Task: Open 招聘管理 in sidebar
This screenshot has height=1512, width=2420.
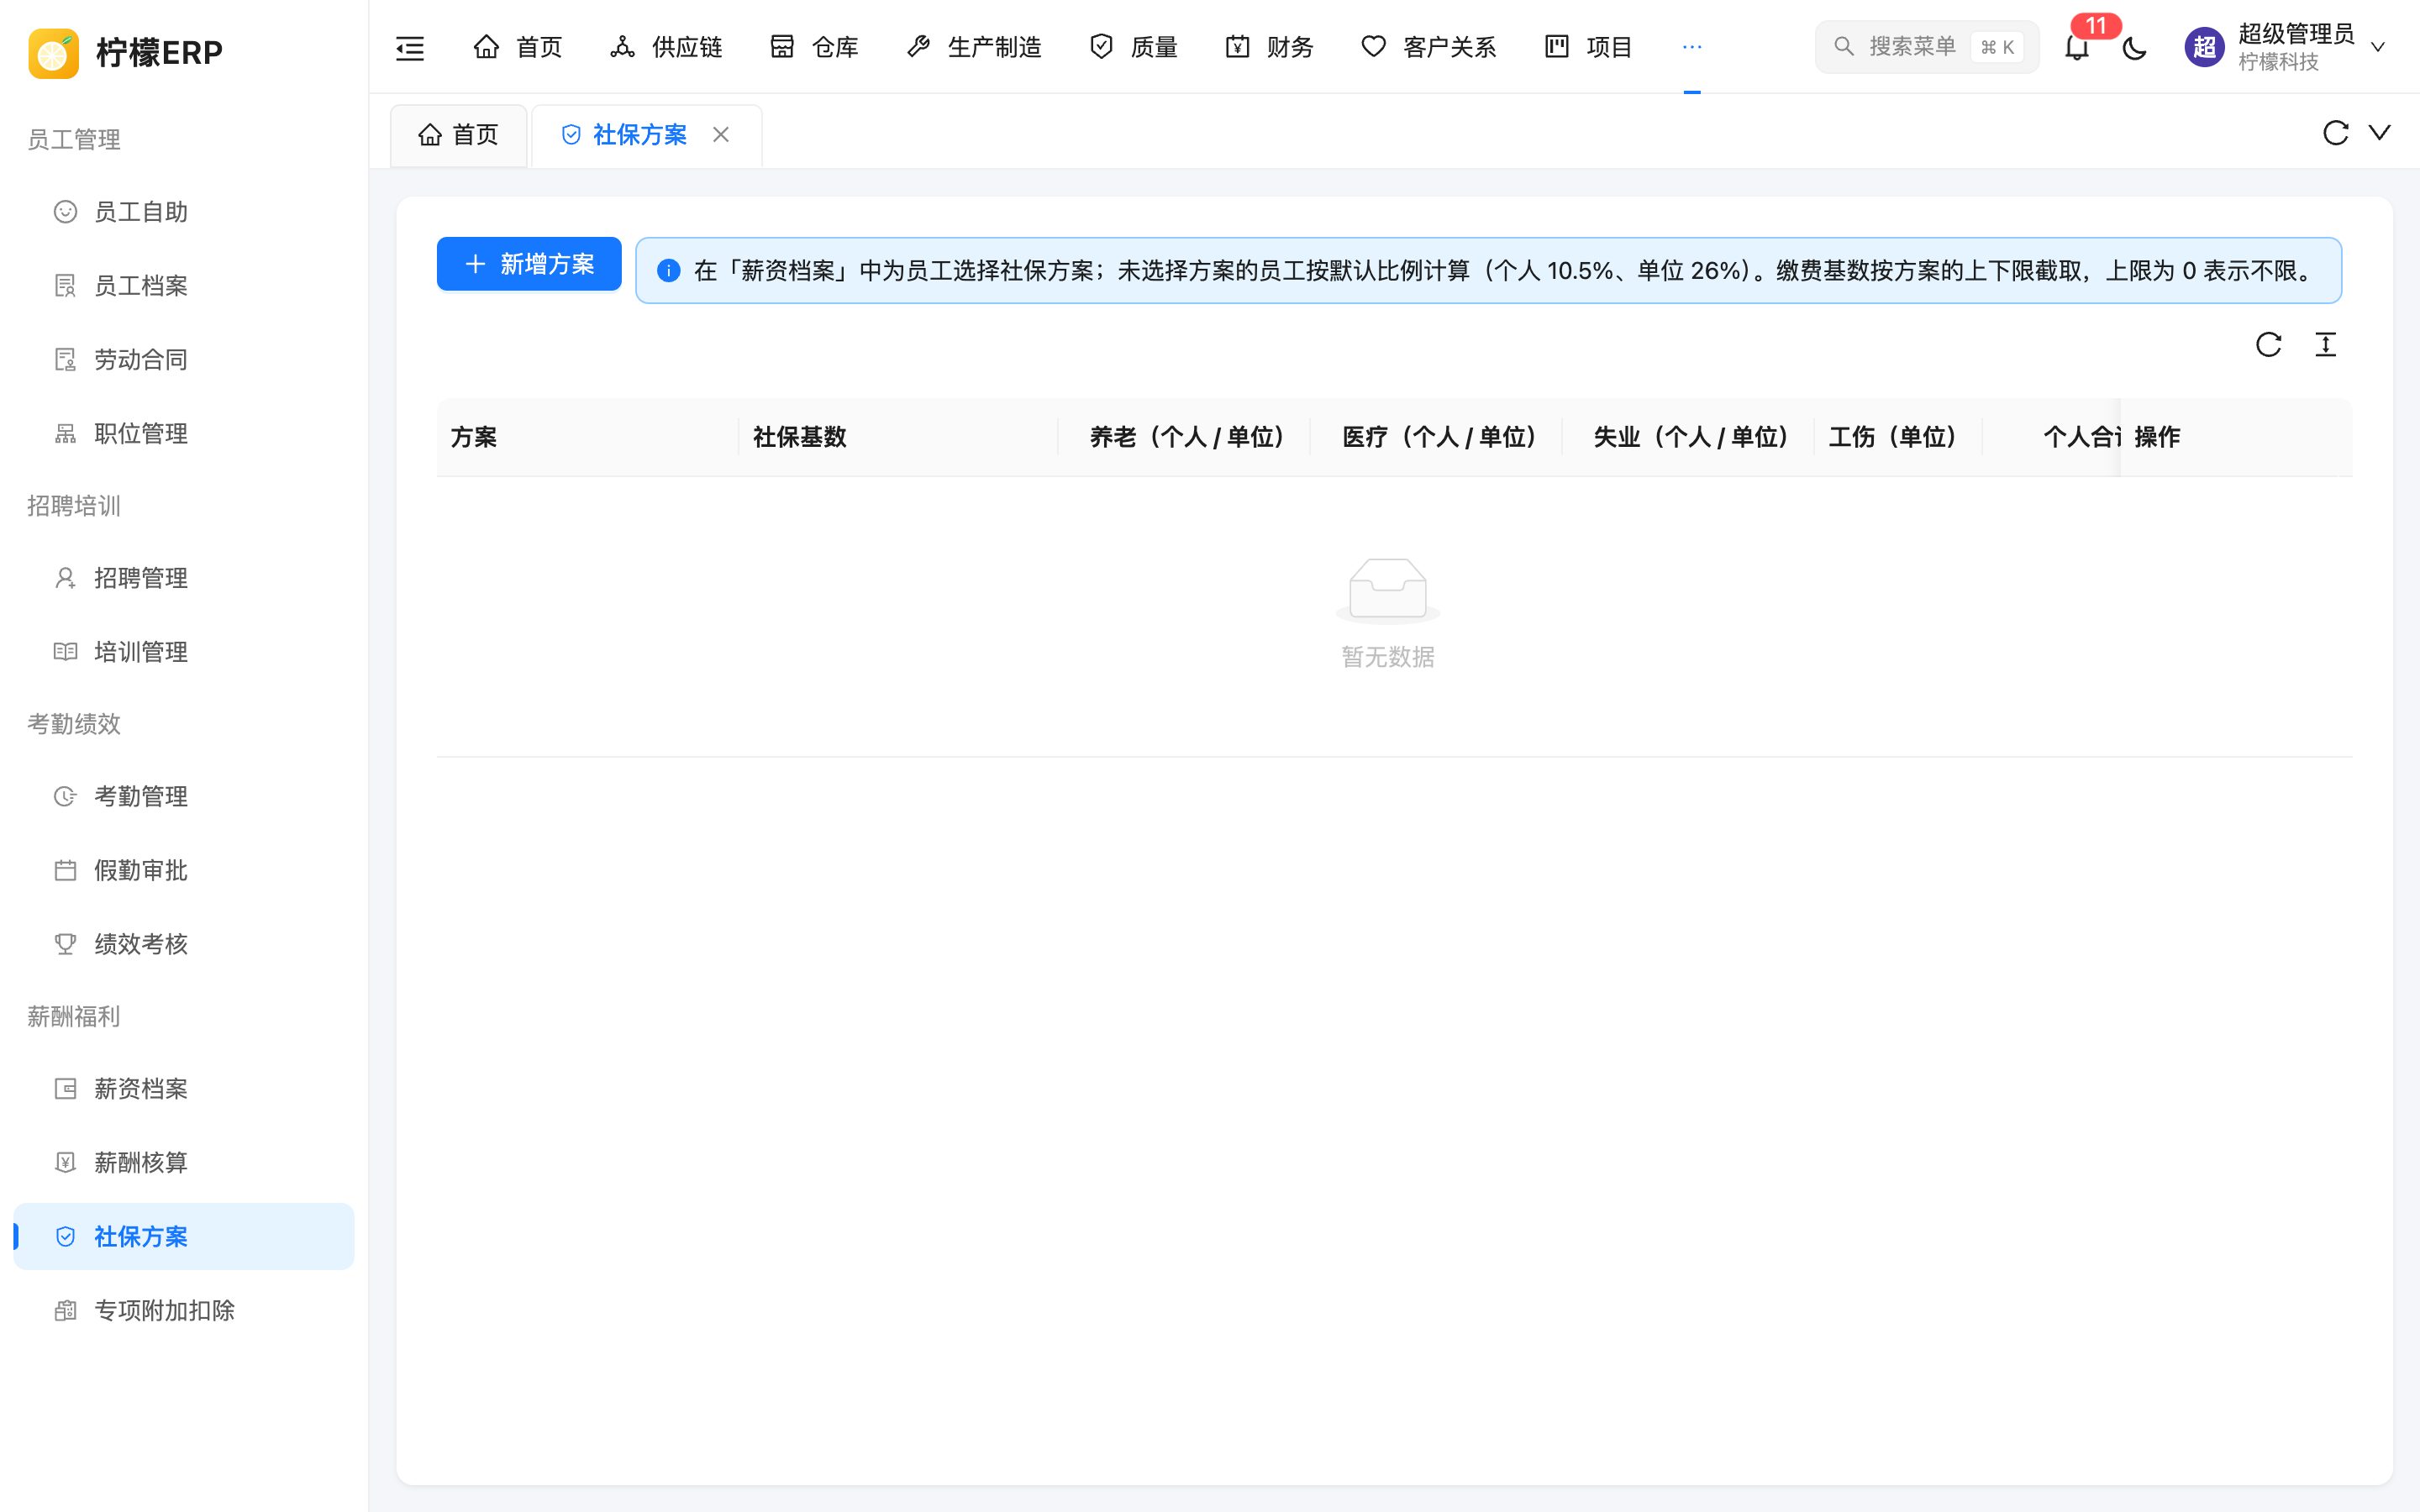Action: click(184, 578)
